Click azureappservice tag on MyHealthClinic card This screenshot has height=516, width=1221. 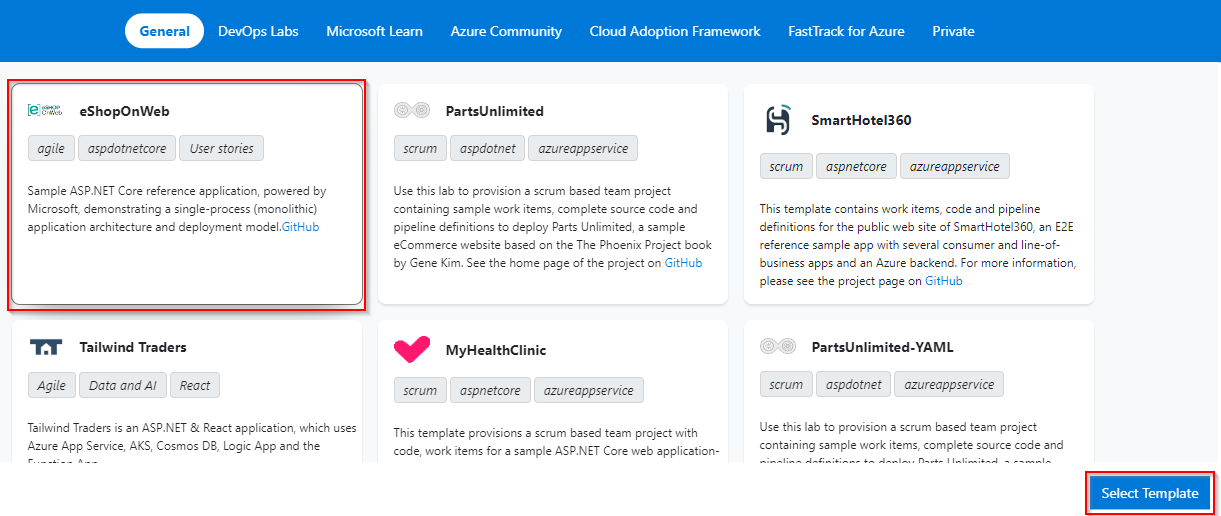[589, 390]
